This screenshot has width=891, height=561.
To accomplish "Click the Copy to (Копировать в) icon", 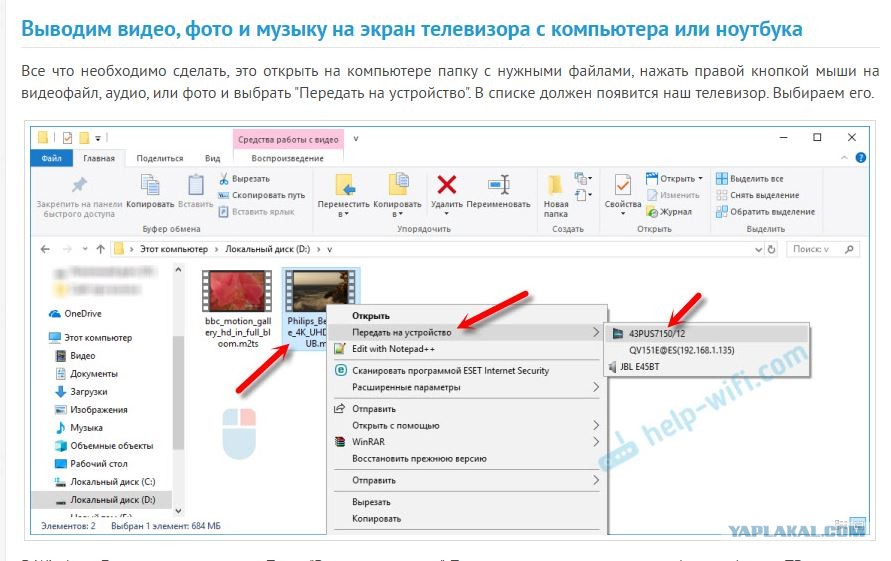I will tap(398, 185).
